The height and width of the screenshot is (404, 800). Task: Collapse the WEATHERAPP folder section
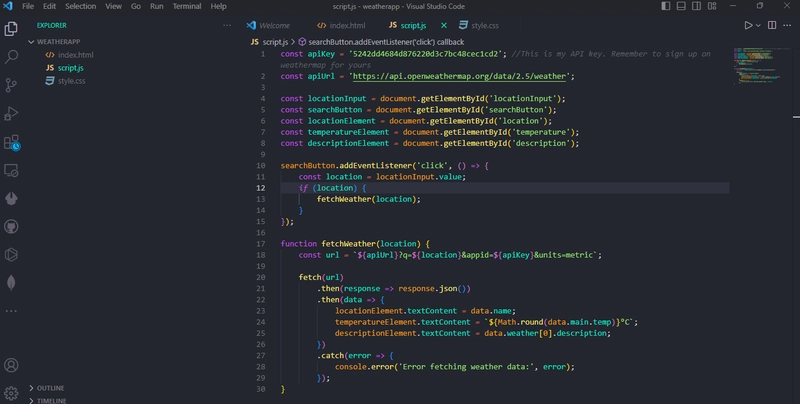click(x=54, y=41)
